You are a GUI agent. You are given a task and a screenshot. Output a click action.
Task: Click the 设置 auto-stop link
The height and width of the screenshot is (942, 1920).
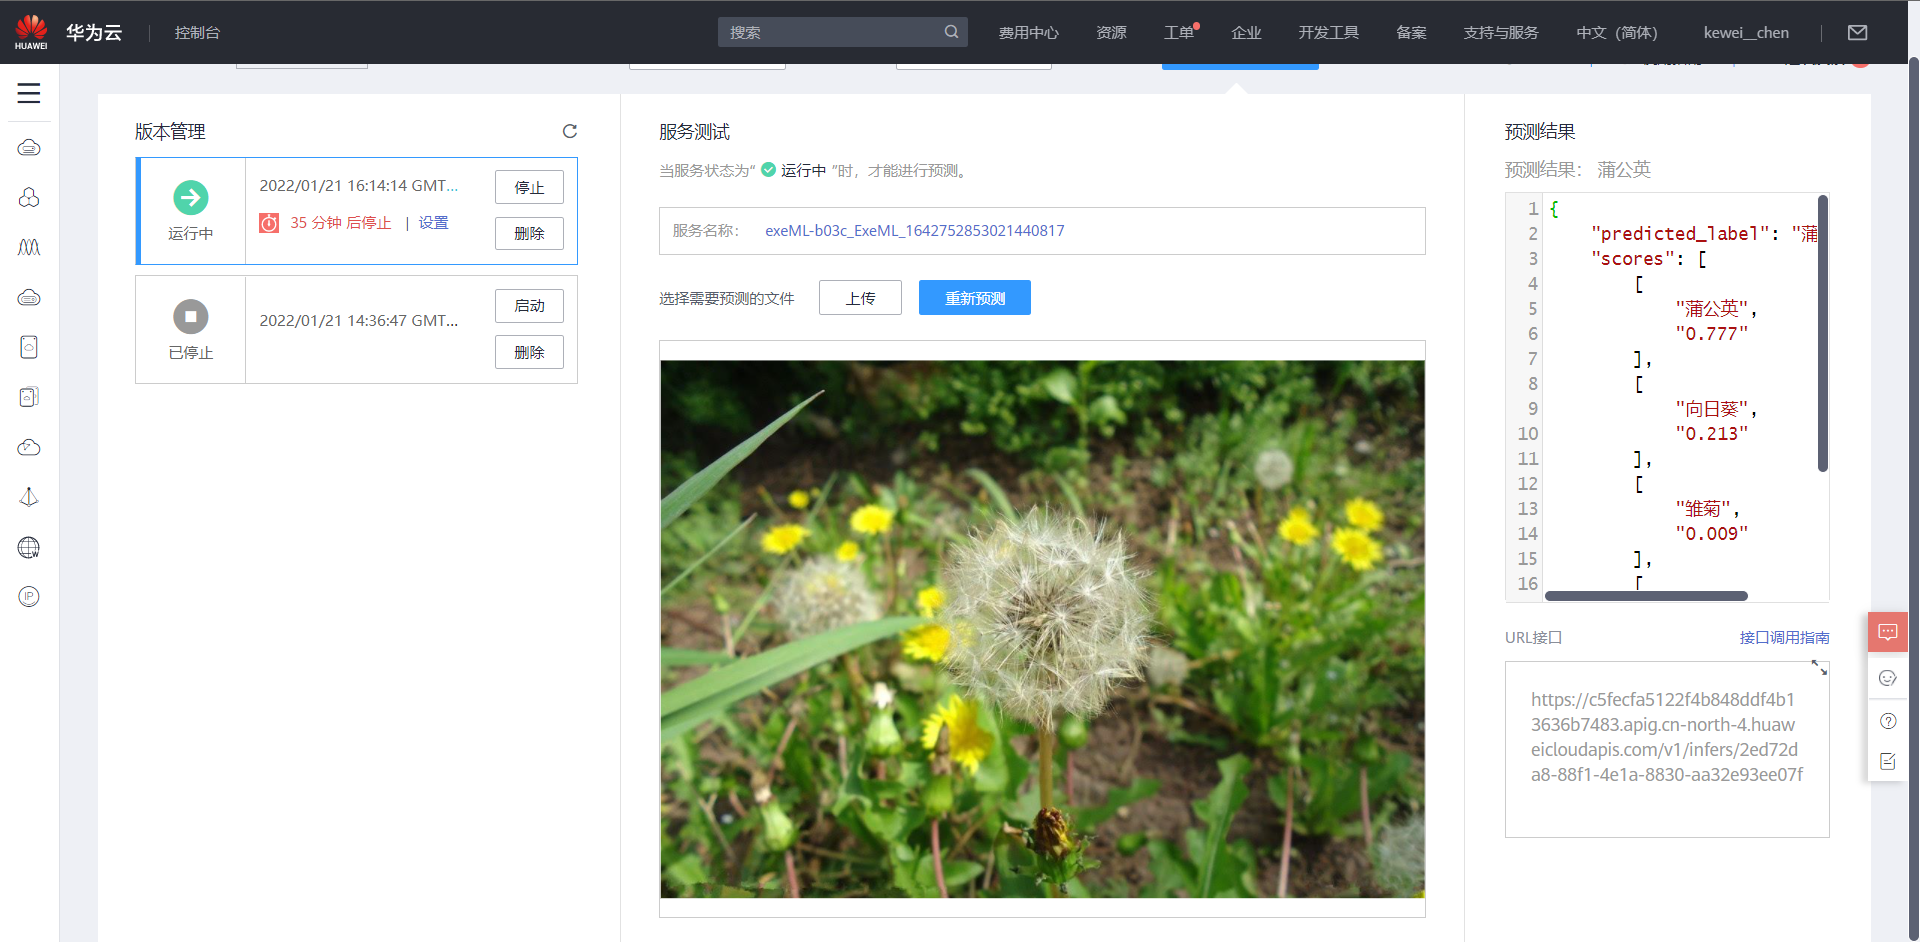click(433, 222)
